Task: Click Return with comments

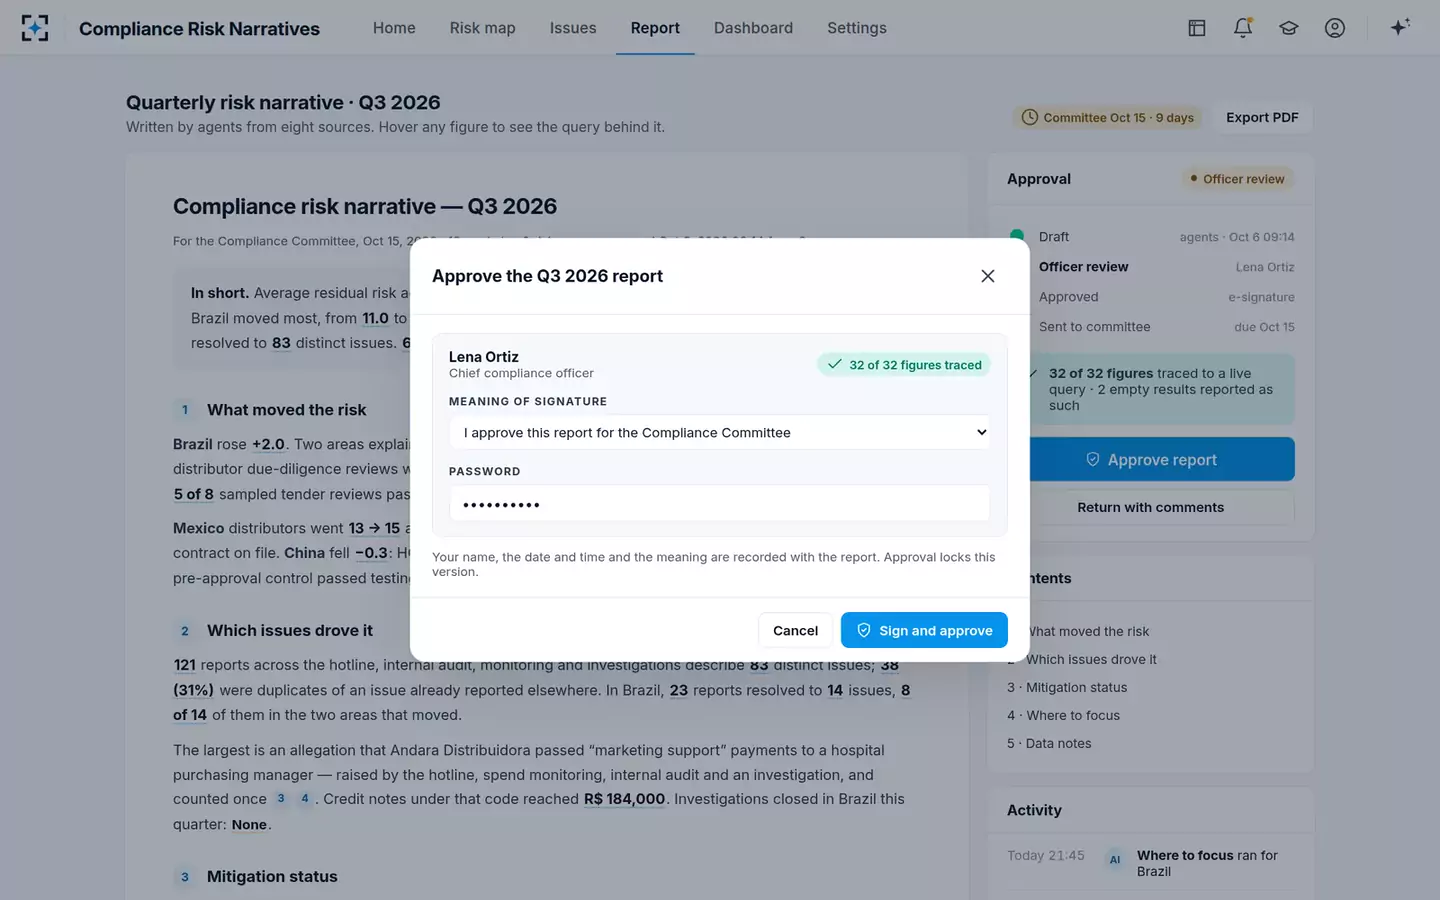Action: [1150, 507]
